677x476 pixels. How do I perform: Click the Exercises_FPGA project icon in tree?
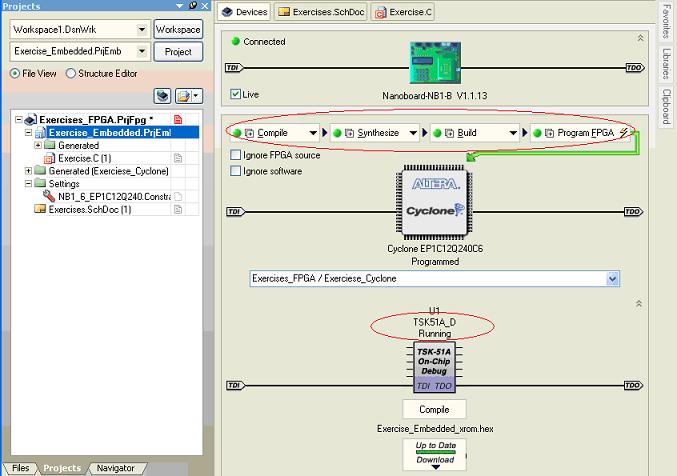(x=30, y=120)
